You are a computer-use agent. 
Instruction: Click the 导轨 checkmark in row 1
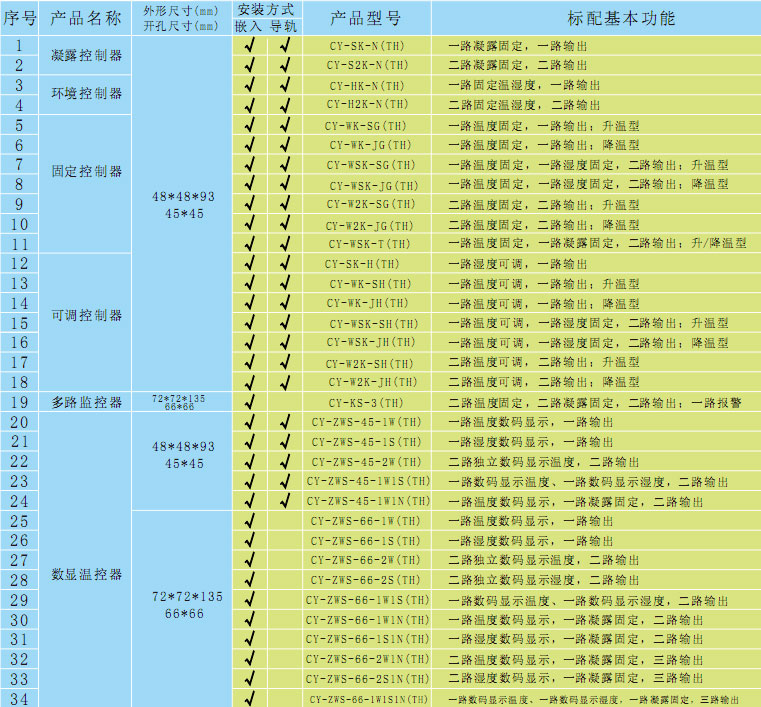tap(285, 45)
